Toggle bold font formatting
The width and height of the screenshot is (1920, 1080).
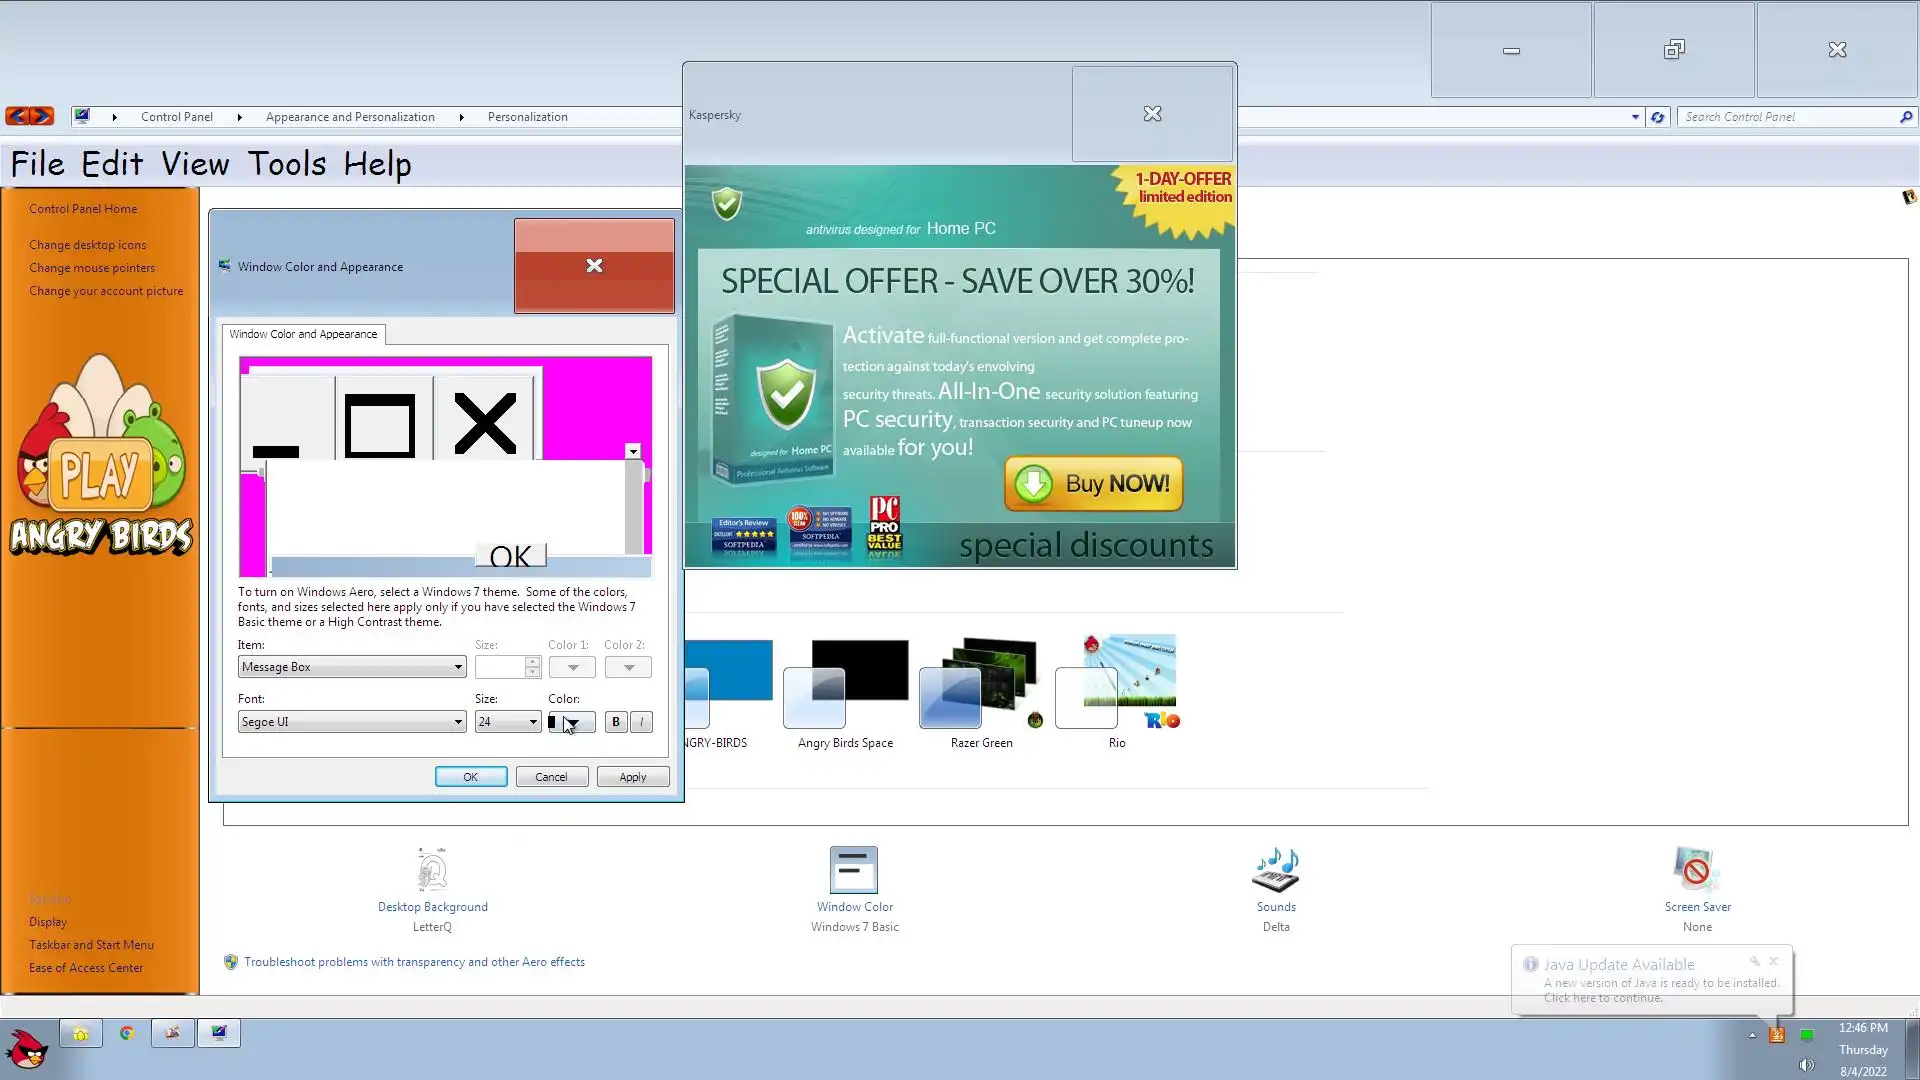(616, 722)
